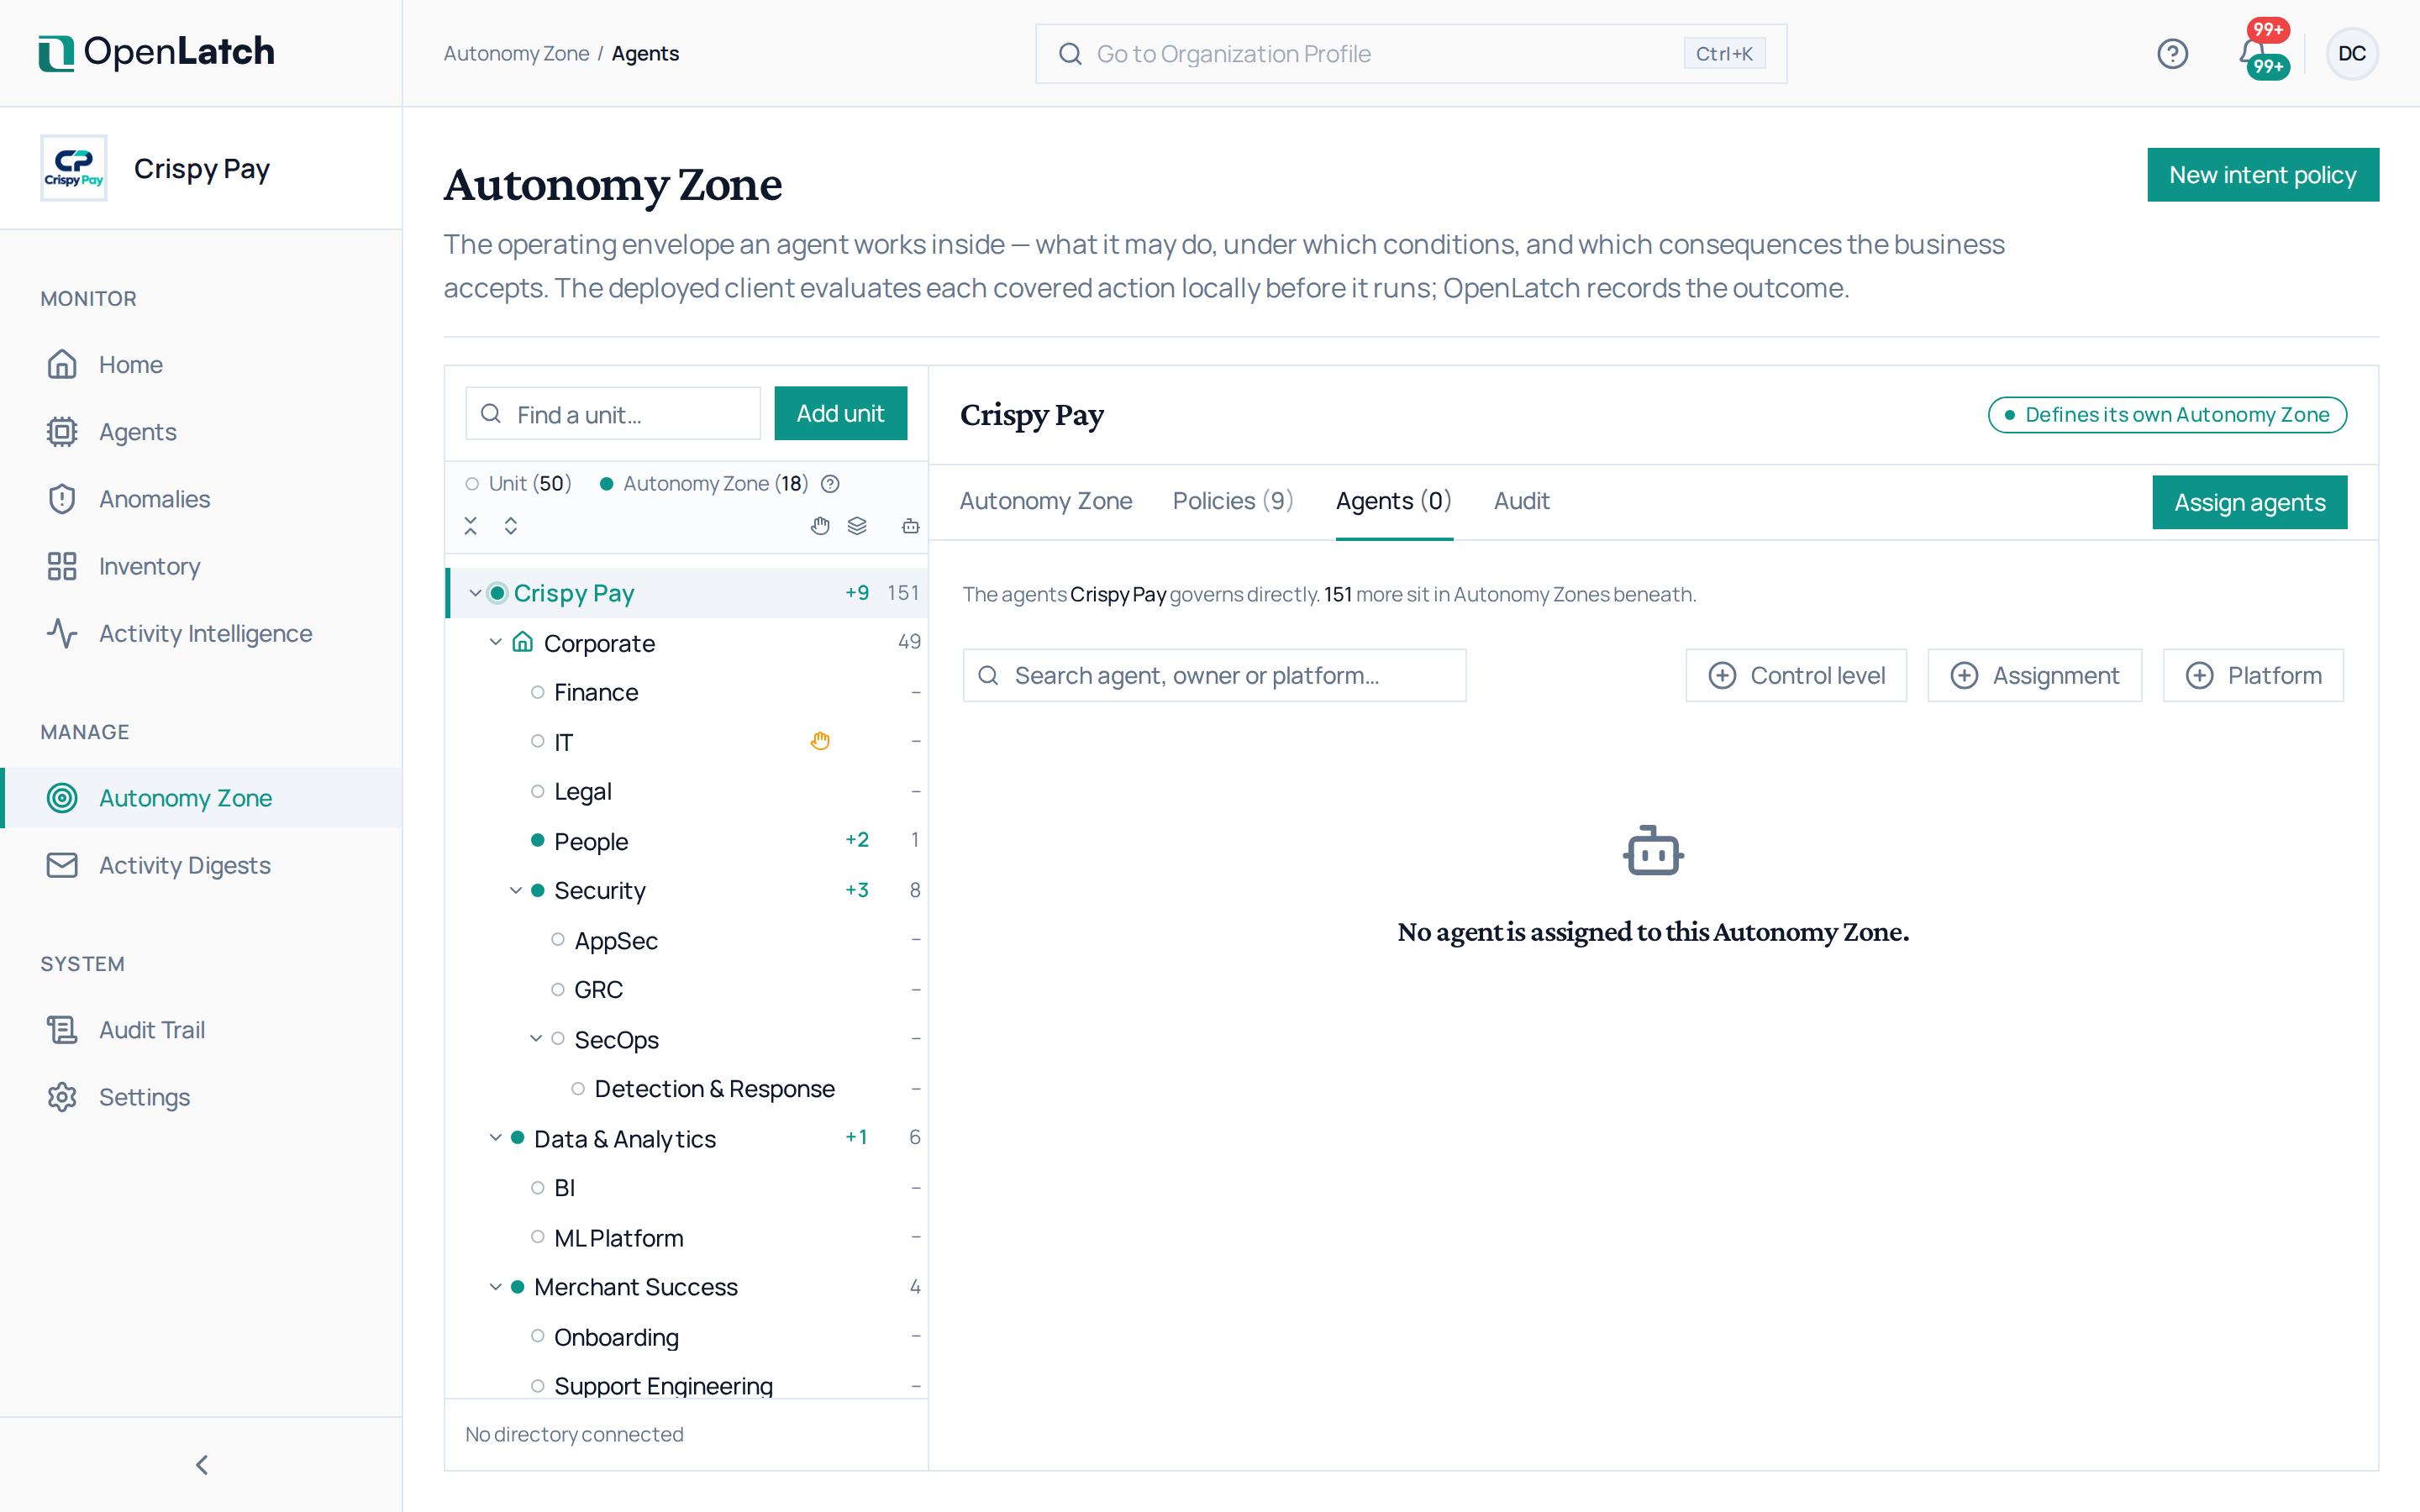Open Activity Intelligence

tap(201, 633)
